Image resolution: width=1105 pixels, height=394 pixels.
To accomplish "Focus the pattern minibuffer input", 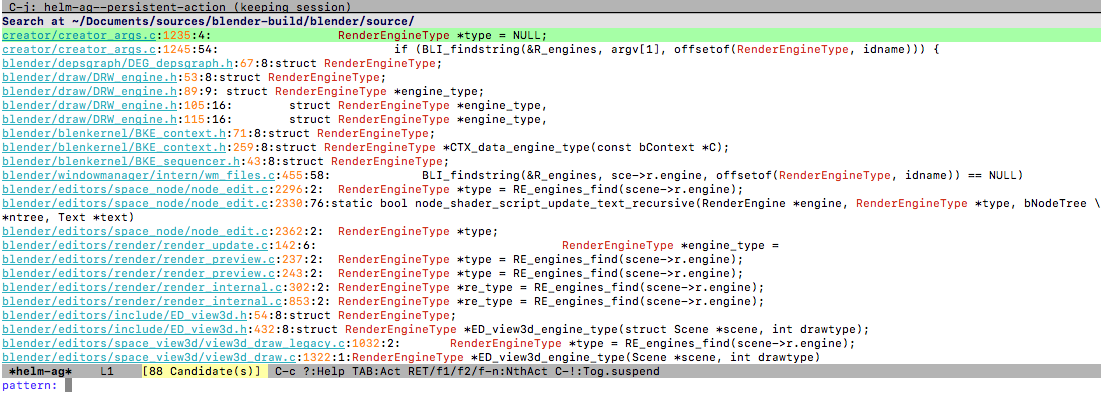I will click(585, 386).
